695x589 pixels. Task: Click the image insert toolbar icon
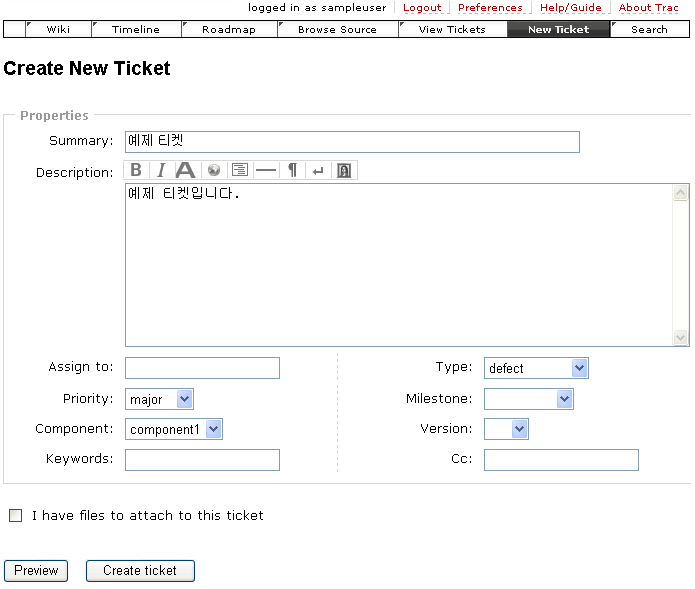344,170
